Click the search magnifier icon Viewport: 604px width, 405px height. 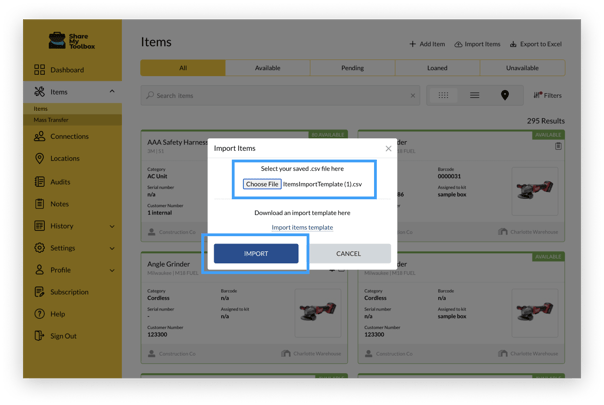pyautogui.click(x=150, y=95)
